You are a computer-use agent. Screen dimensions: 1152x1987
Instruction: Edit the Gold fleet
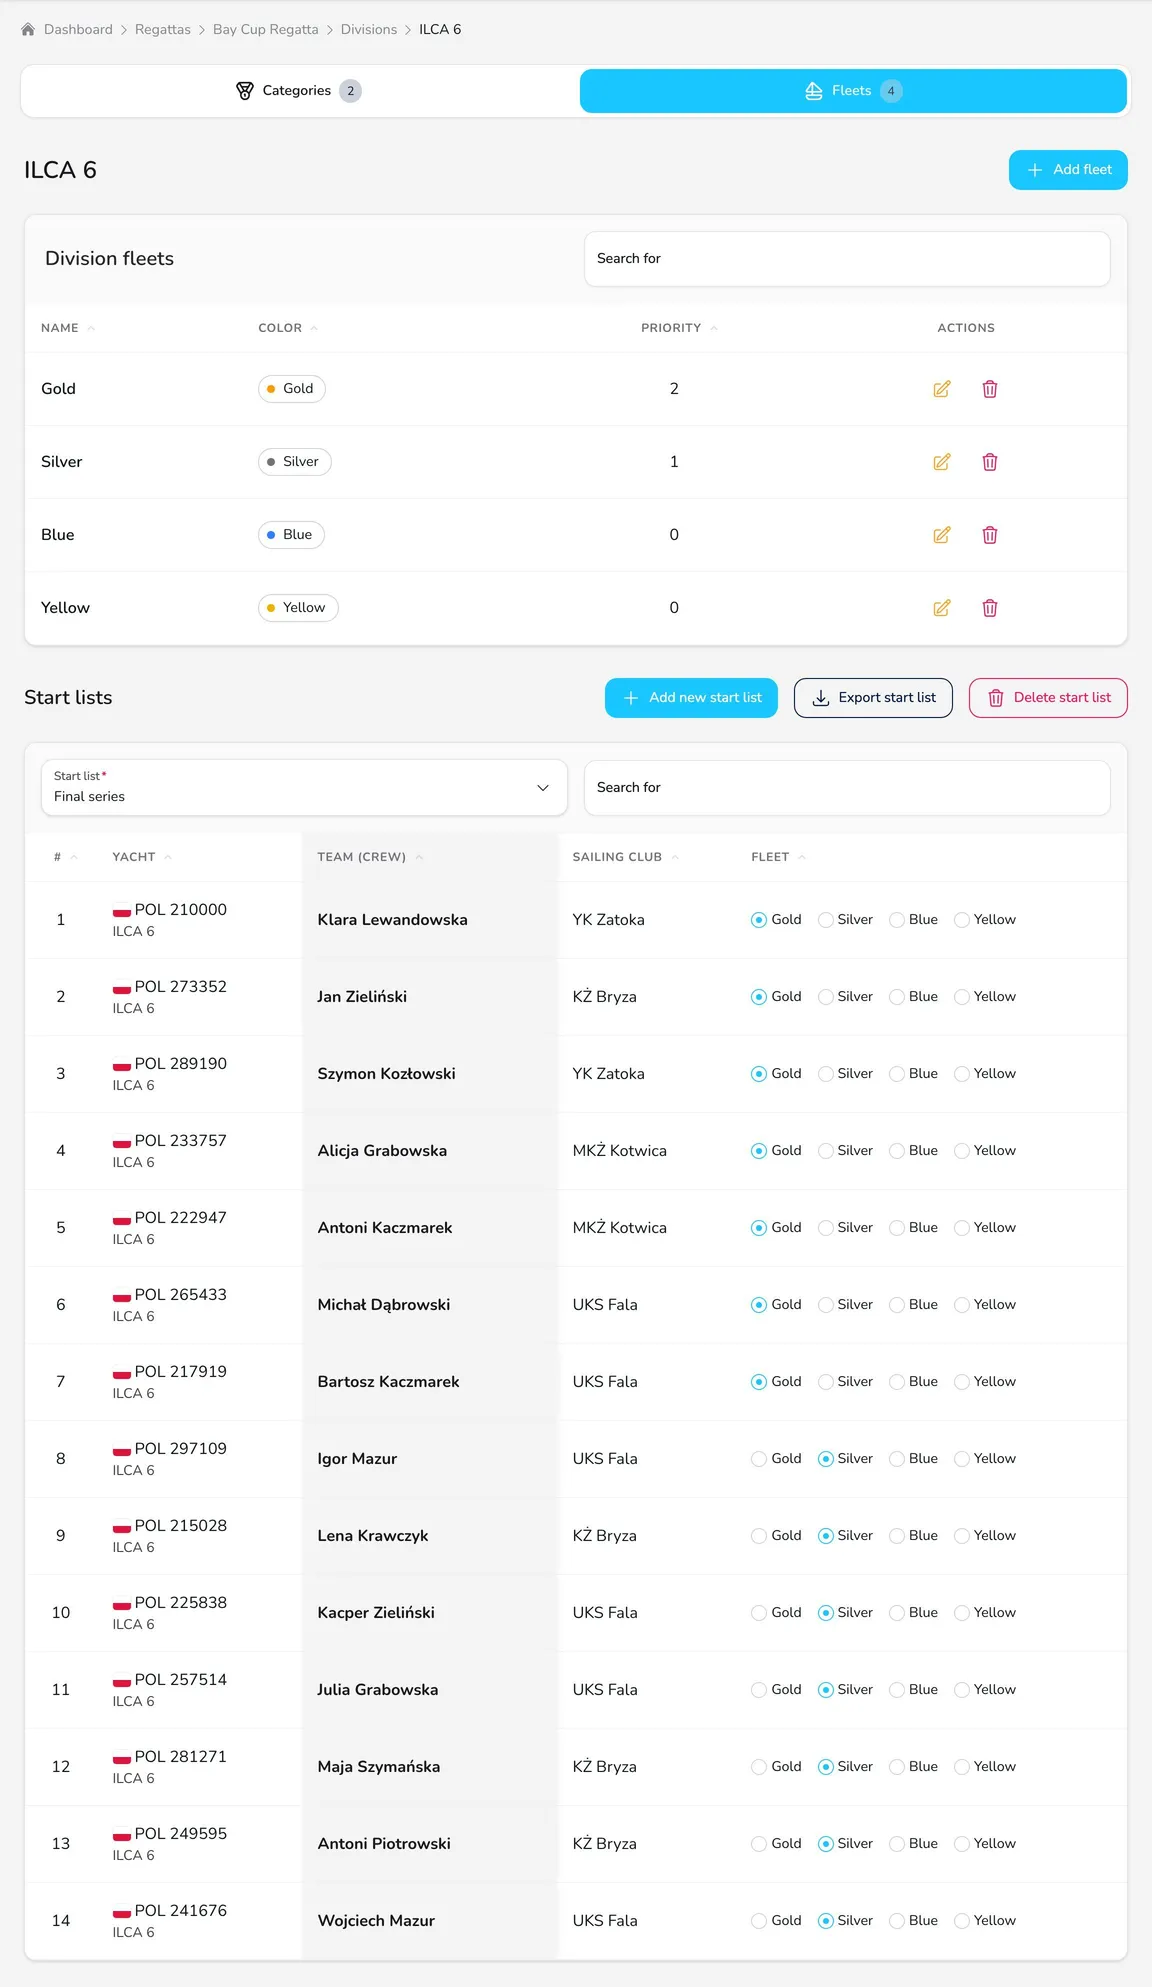(942, 389)
